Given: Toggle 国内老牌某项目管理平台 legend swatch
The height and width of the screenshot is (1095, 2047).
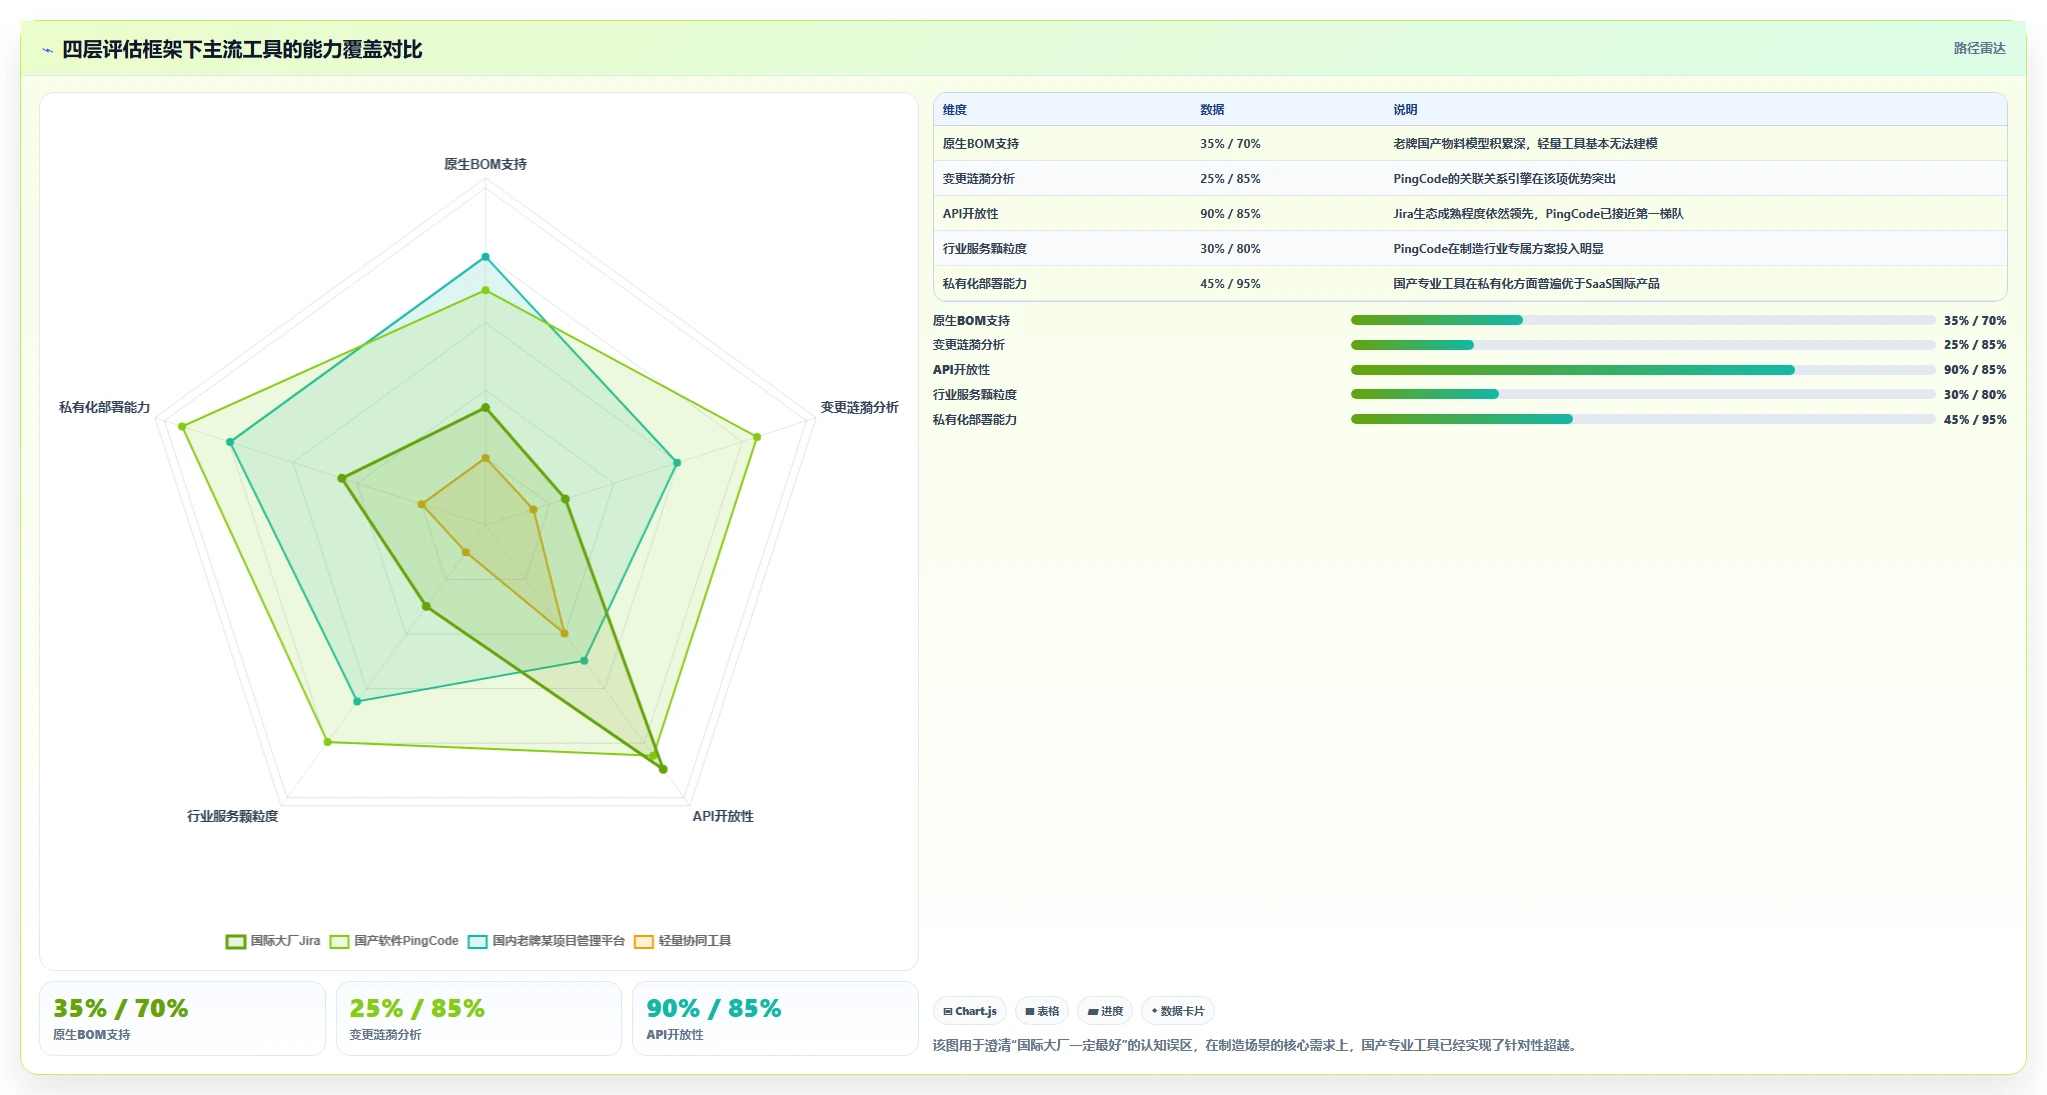Looking at the screenshot, I should (x=478, y=941).
